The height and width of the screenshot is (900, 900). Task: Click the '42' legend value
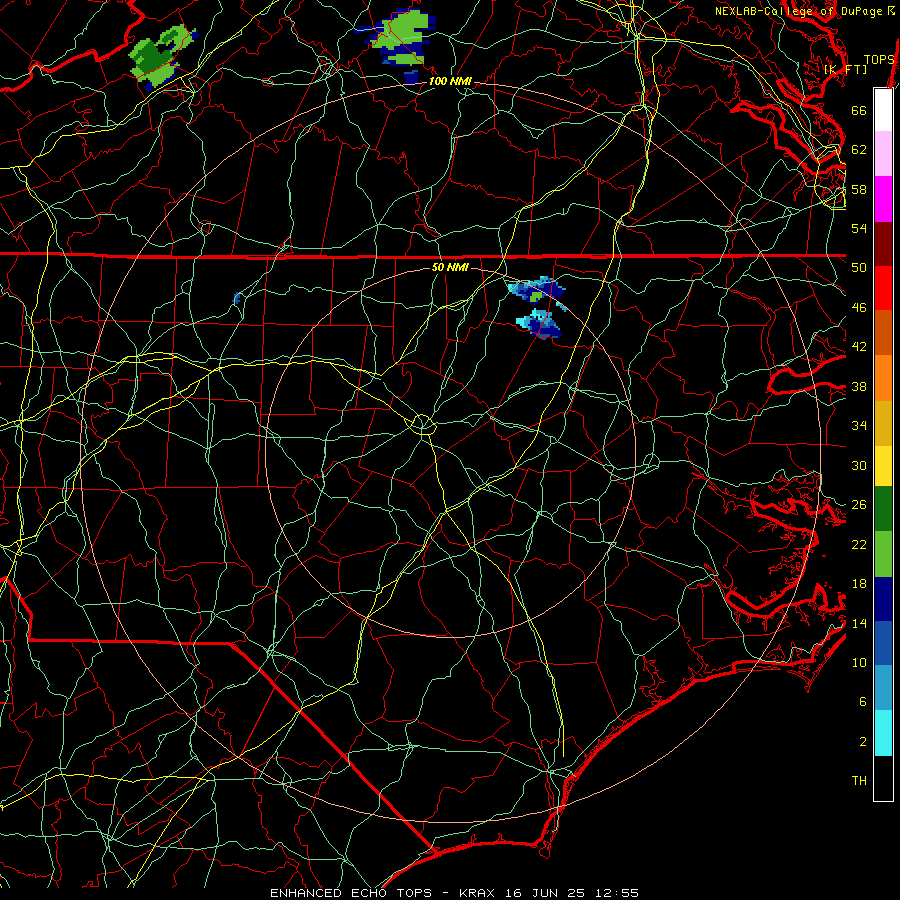859,347
